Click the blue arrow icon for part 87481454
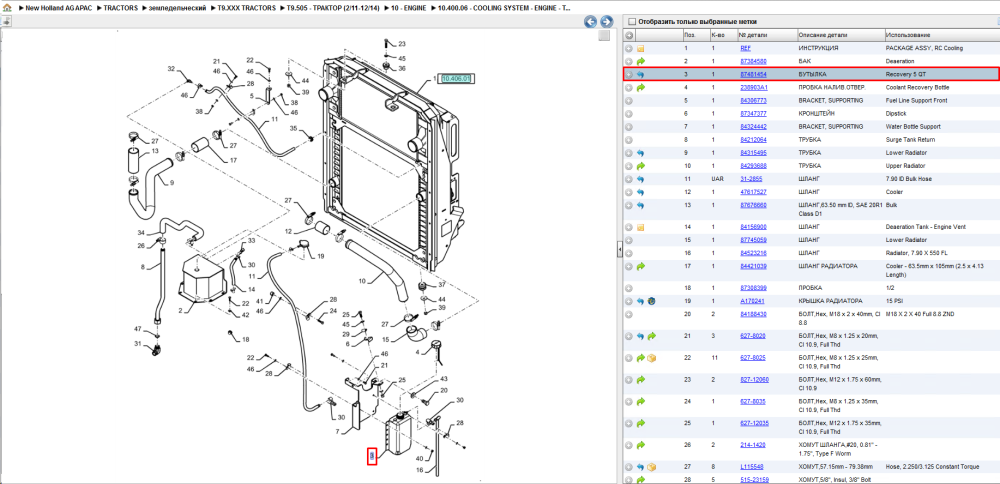The width and height of the screenshot is (1000, 484). (x=641, y=75)
